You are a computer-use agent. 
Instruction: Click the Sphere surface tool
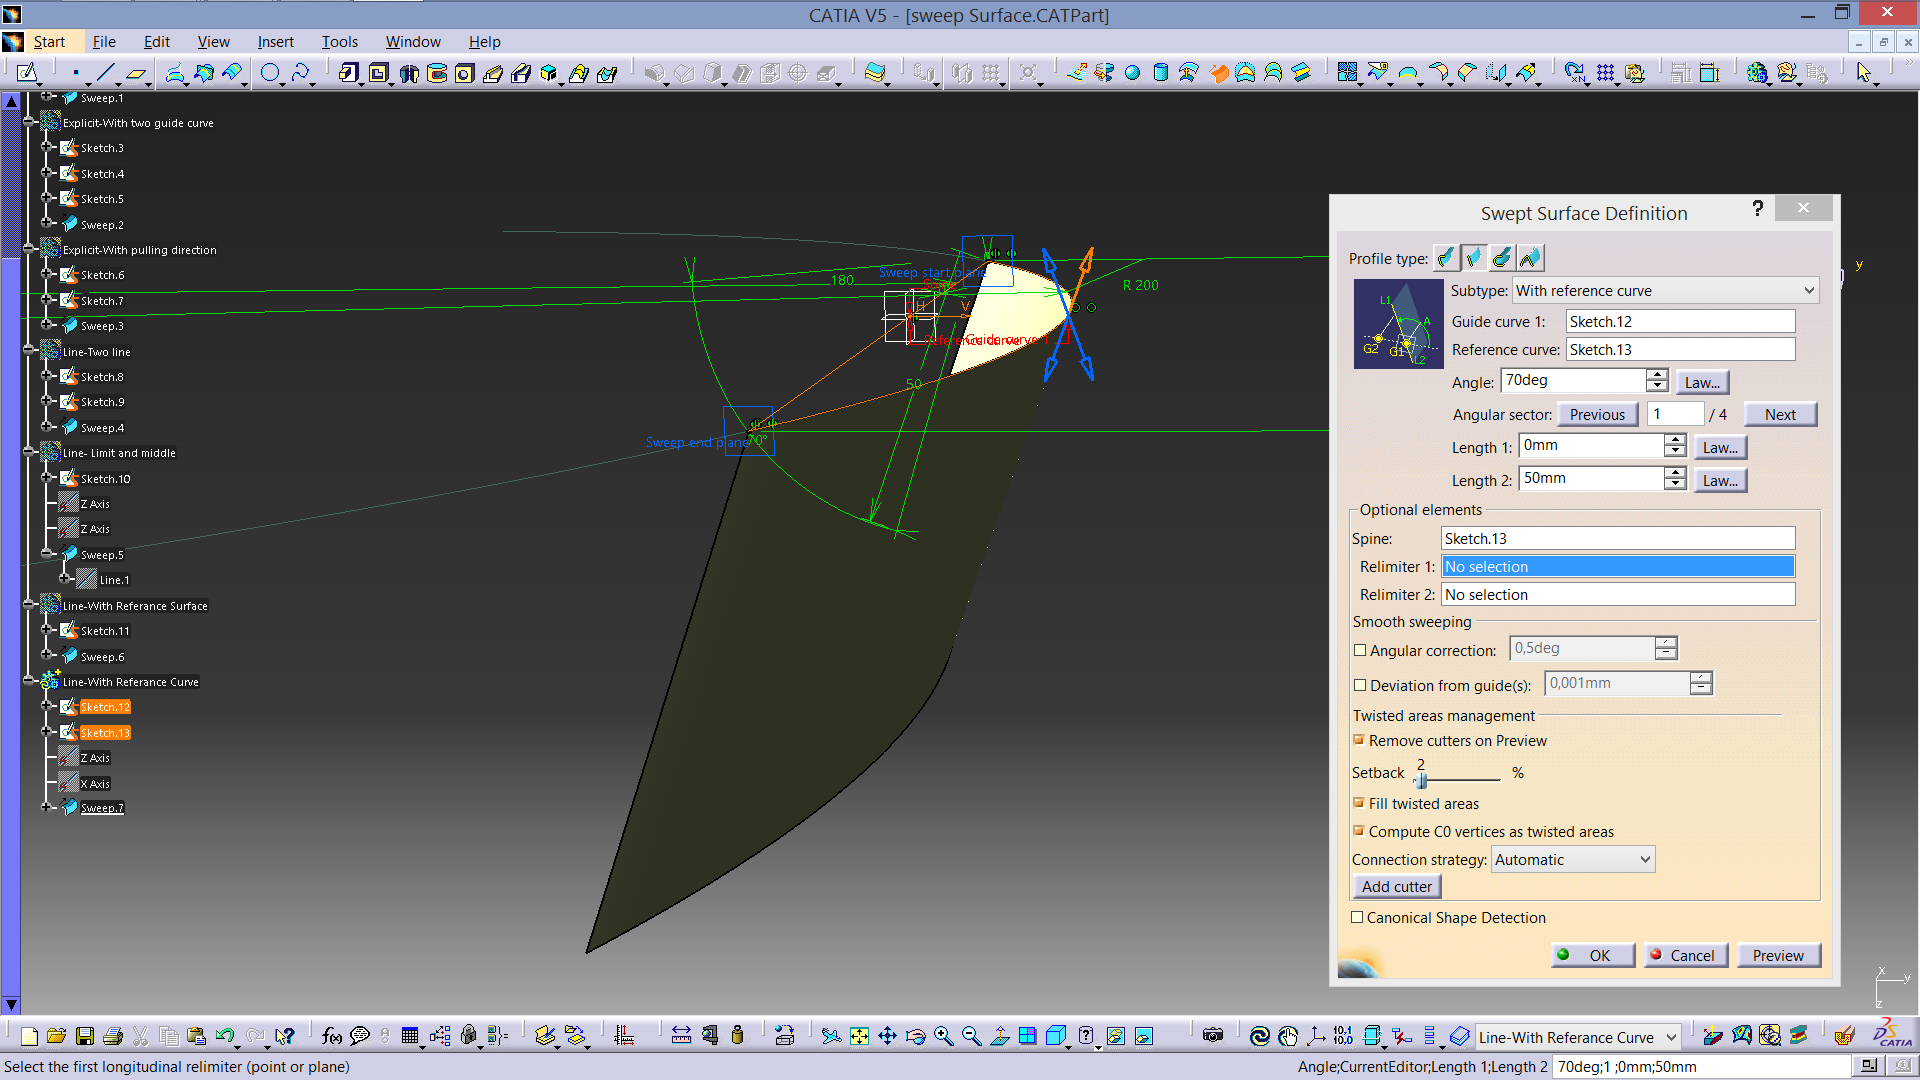1132,72
